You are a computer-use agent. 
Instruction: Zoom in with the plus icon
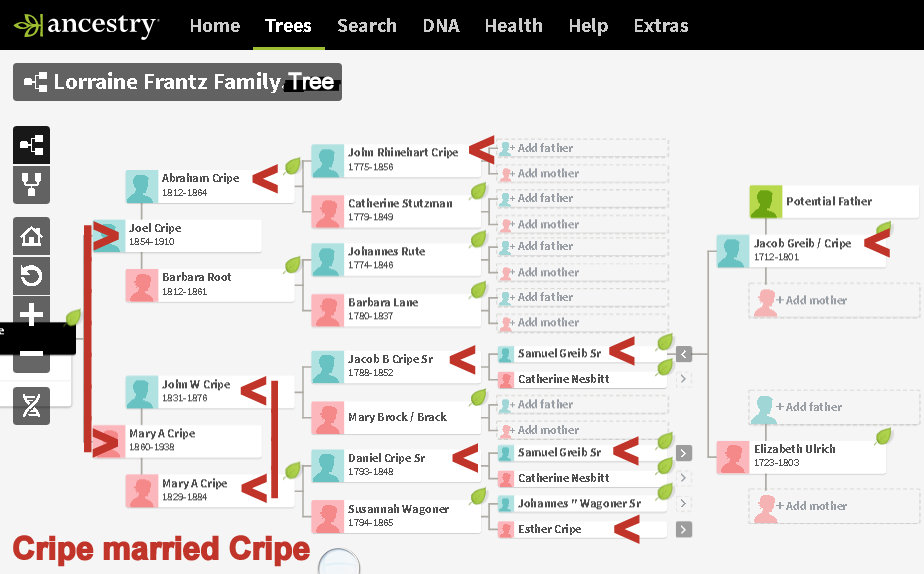click(31, 314)
